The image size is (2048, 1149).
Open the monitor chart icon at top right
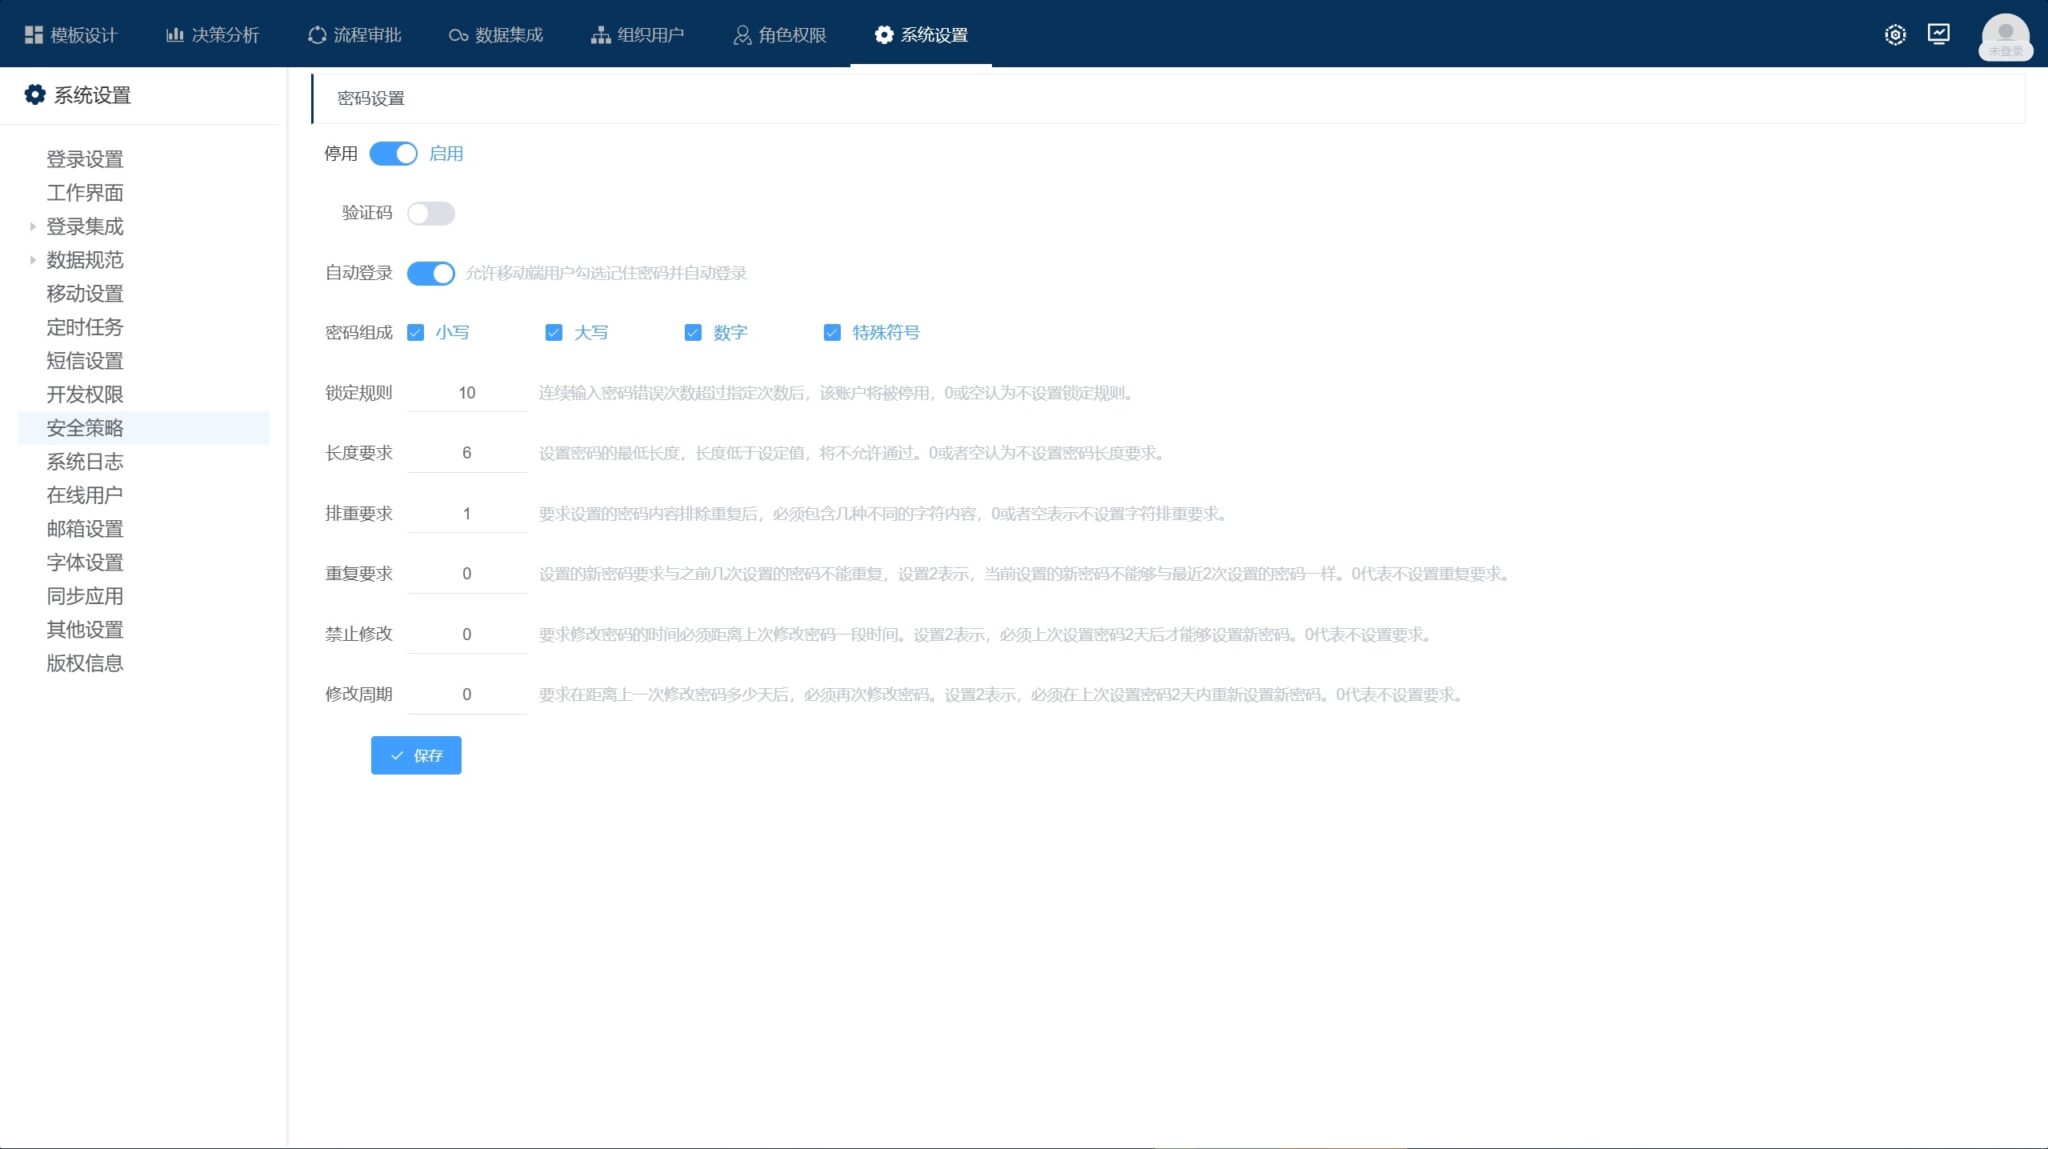pyautogui.click(x=1939, y=34)
